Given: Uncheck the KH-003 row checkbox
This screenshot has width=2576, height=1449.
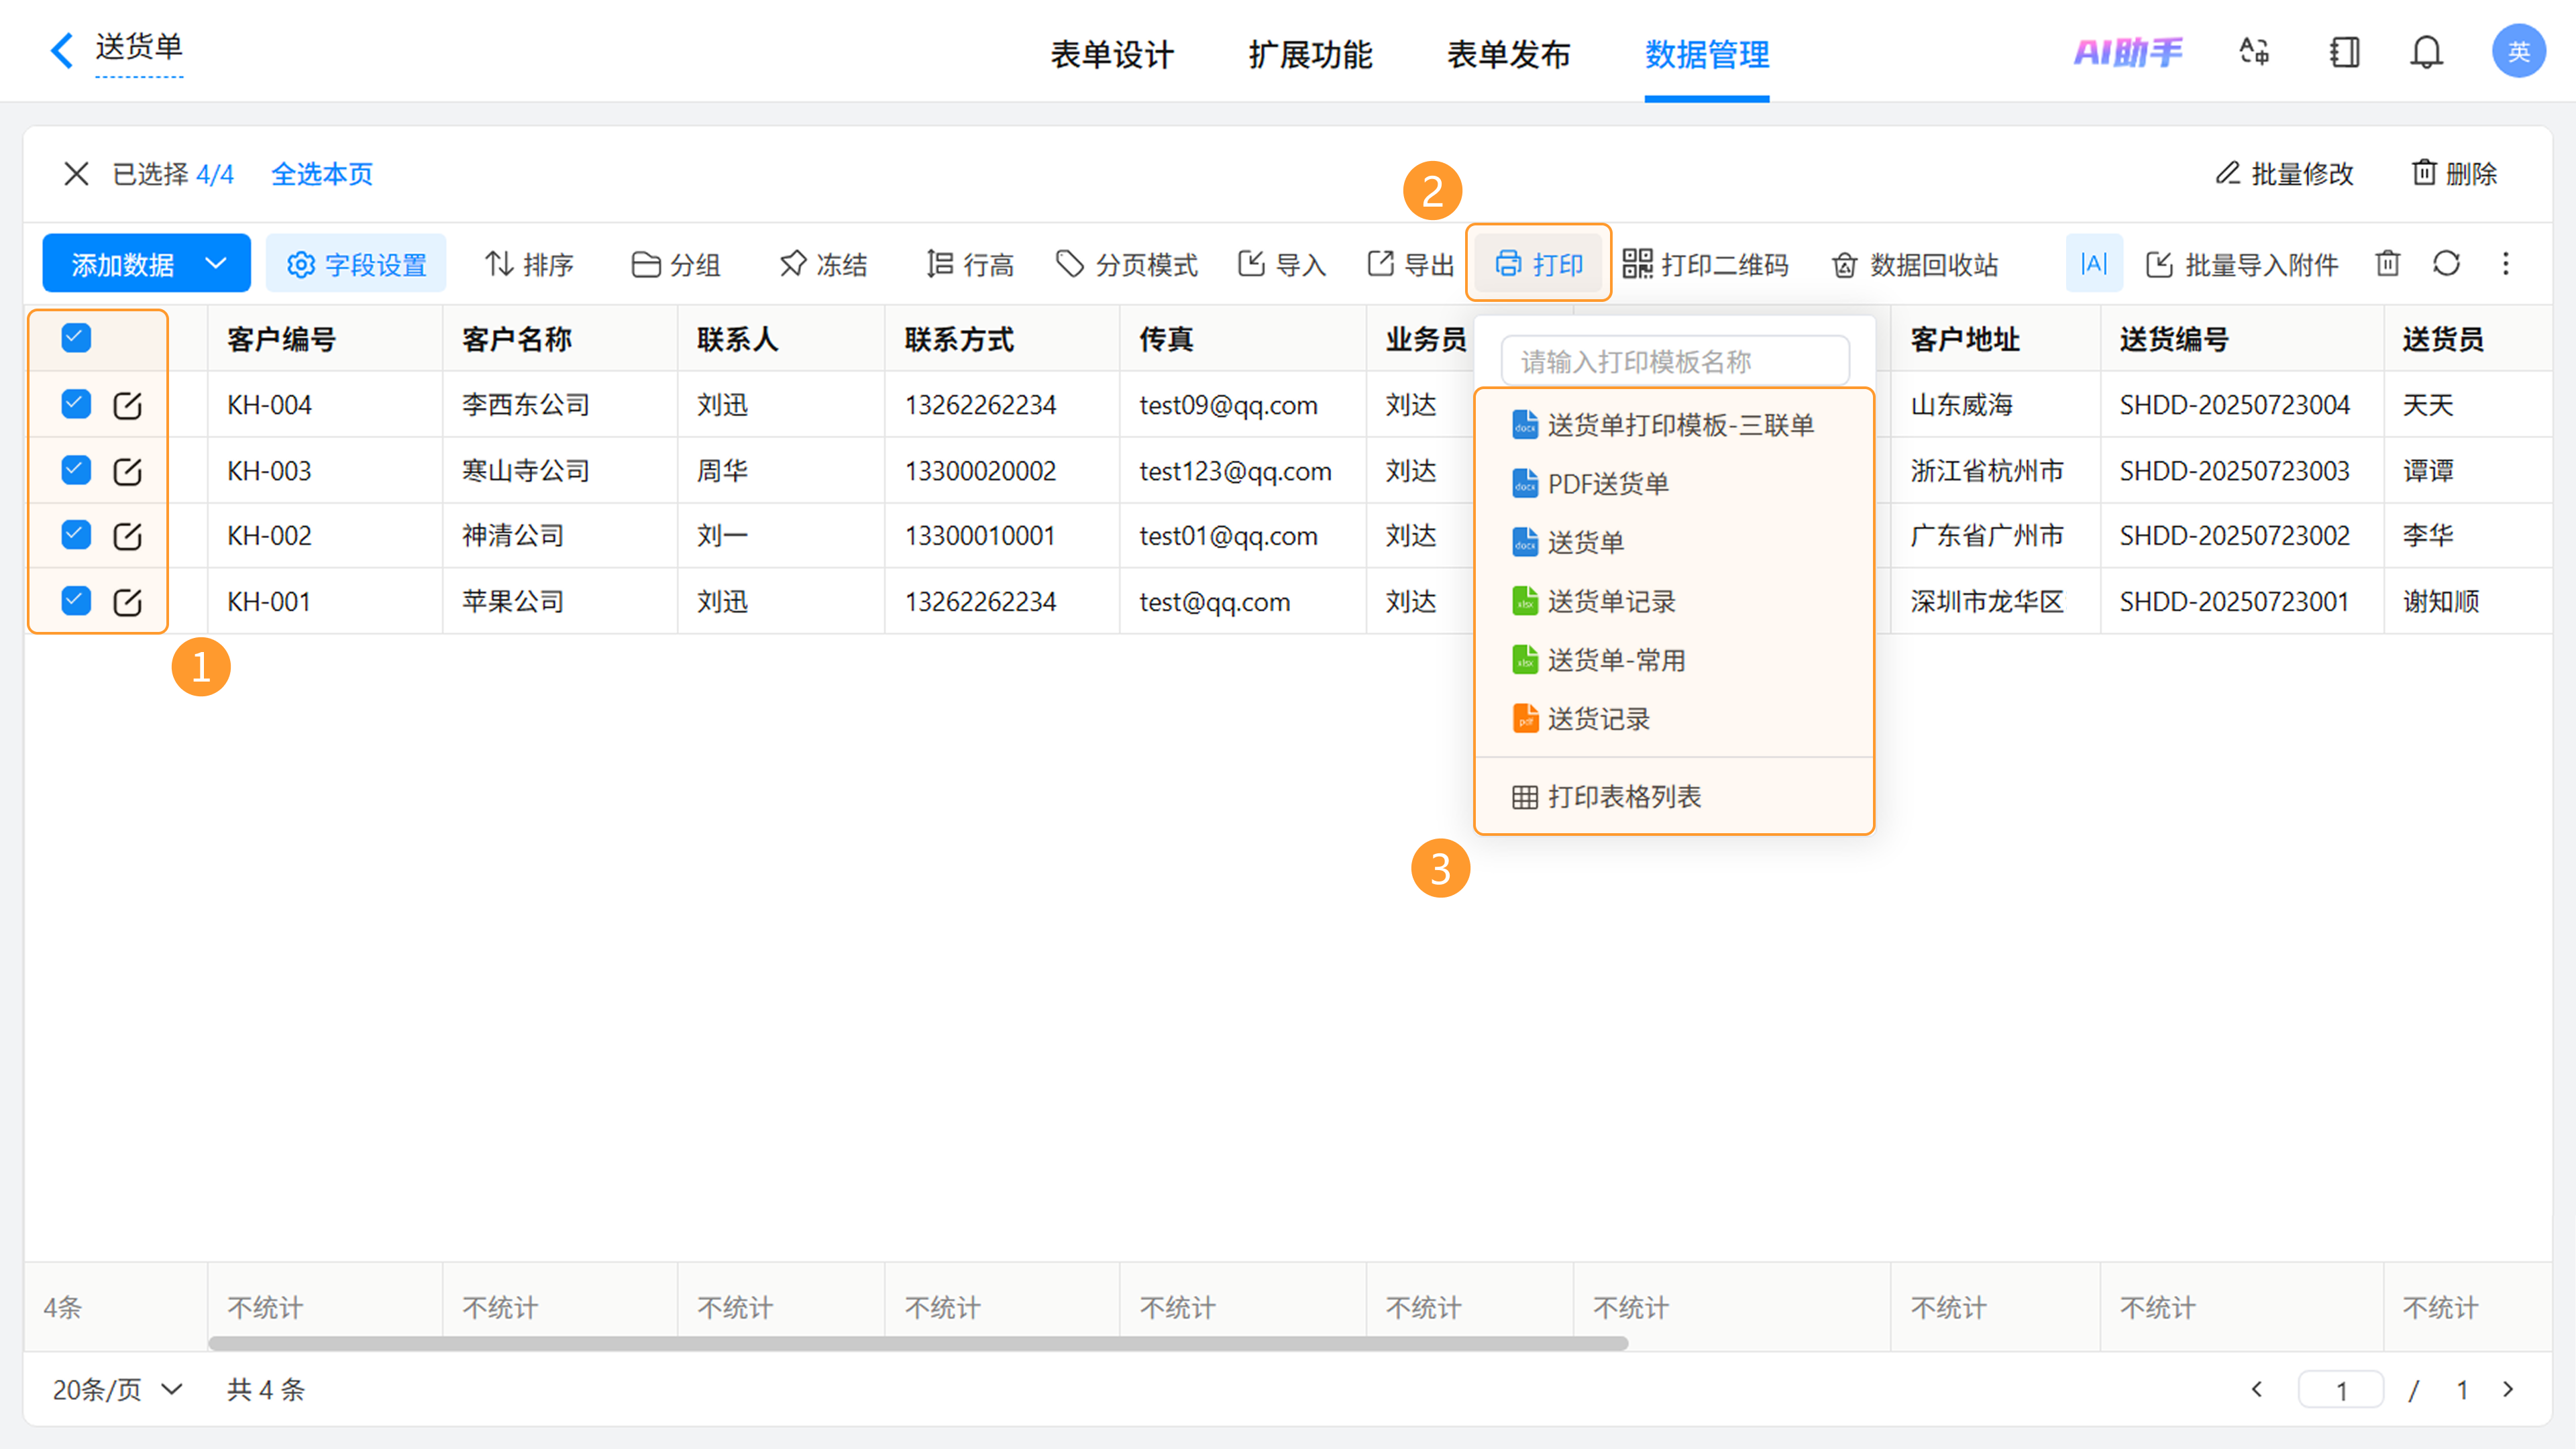Looking at the screenshot, I should (x=76, y=470).
